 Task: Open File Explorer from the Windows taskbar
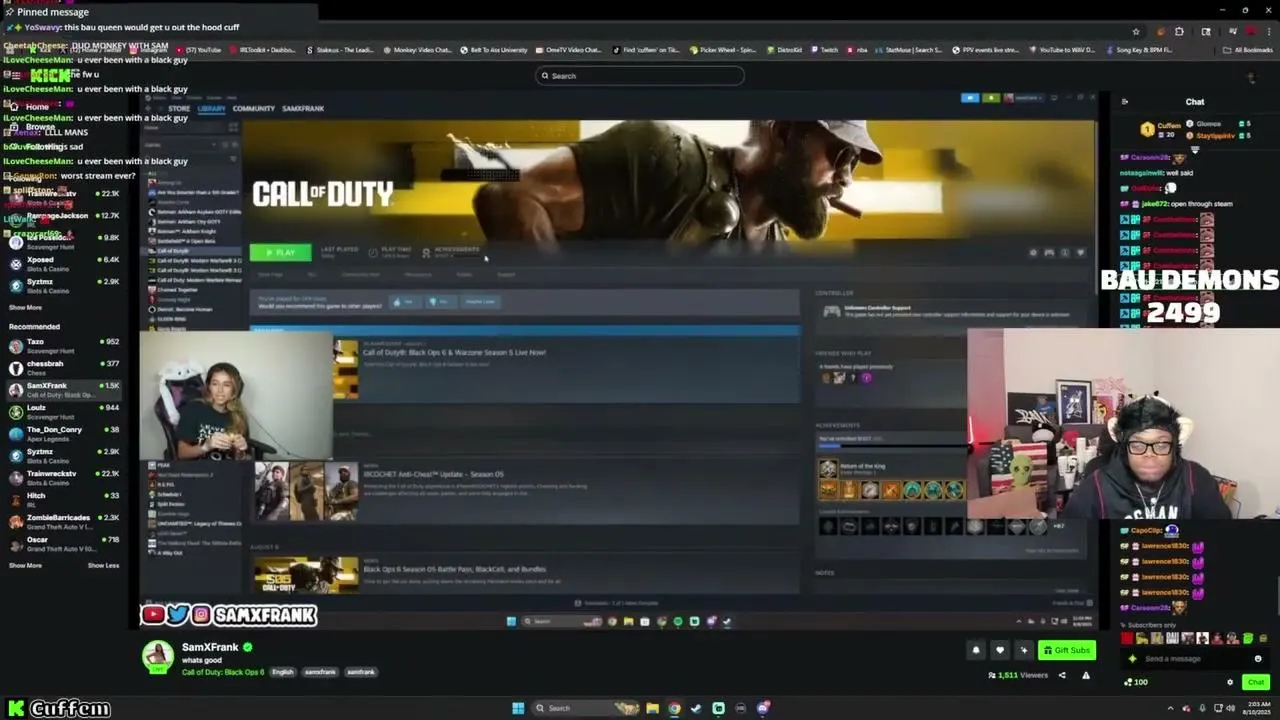pyautogui.click(x=652, y=708)
